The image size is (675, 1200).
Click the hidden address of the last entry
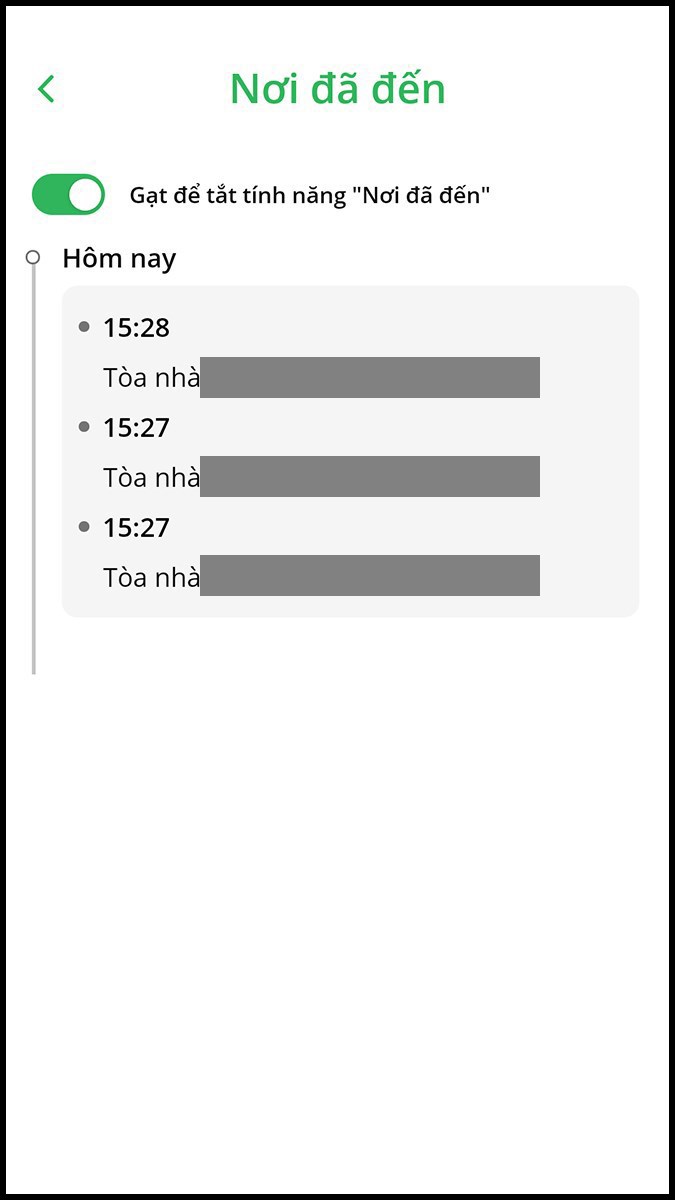click(x=370, y=575)
